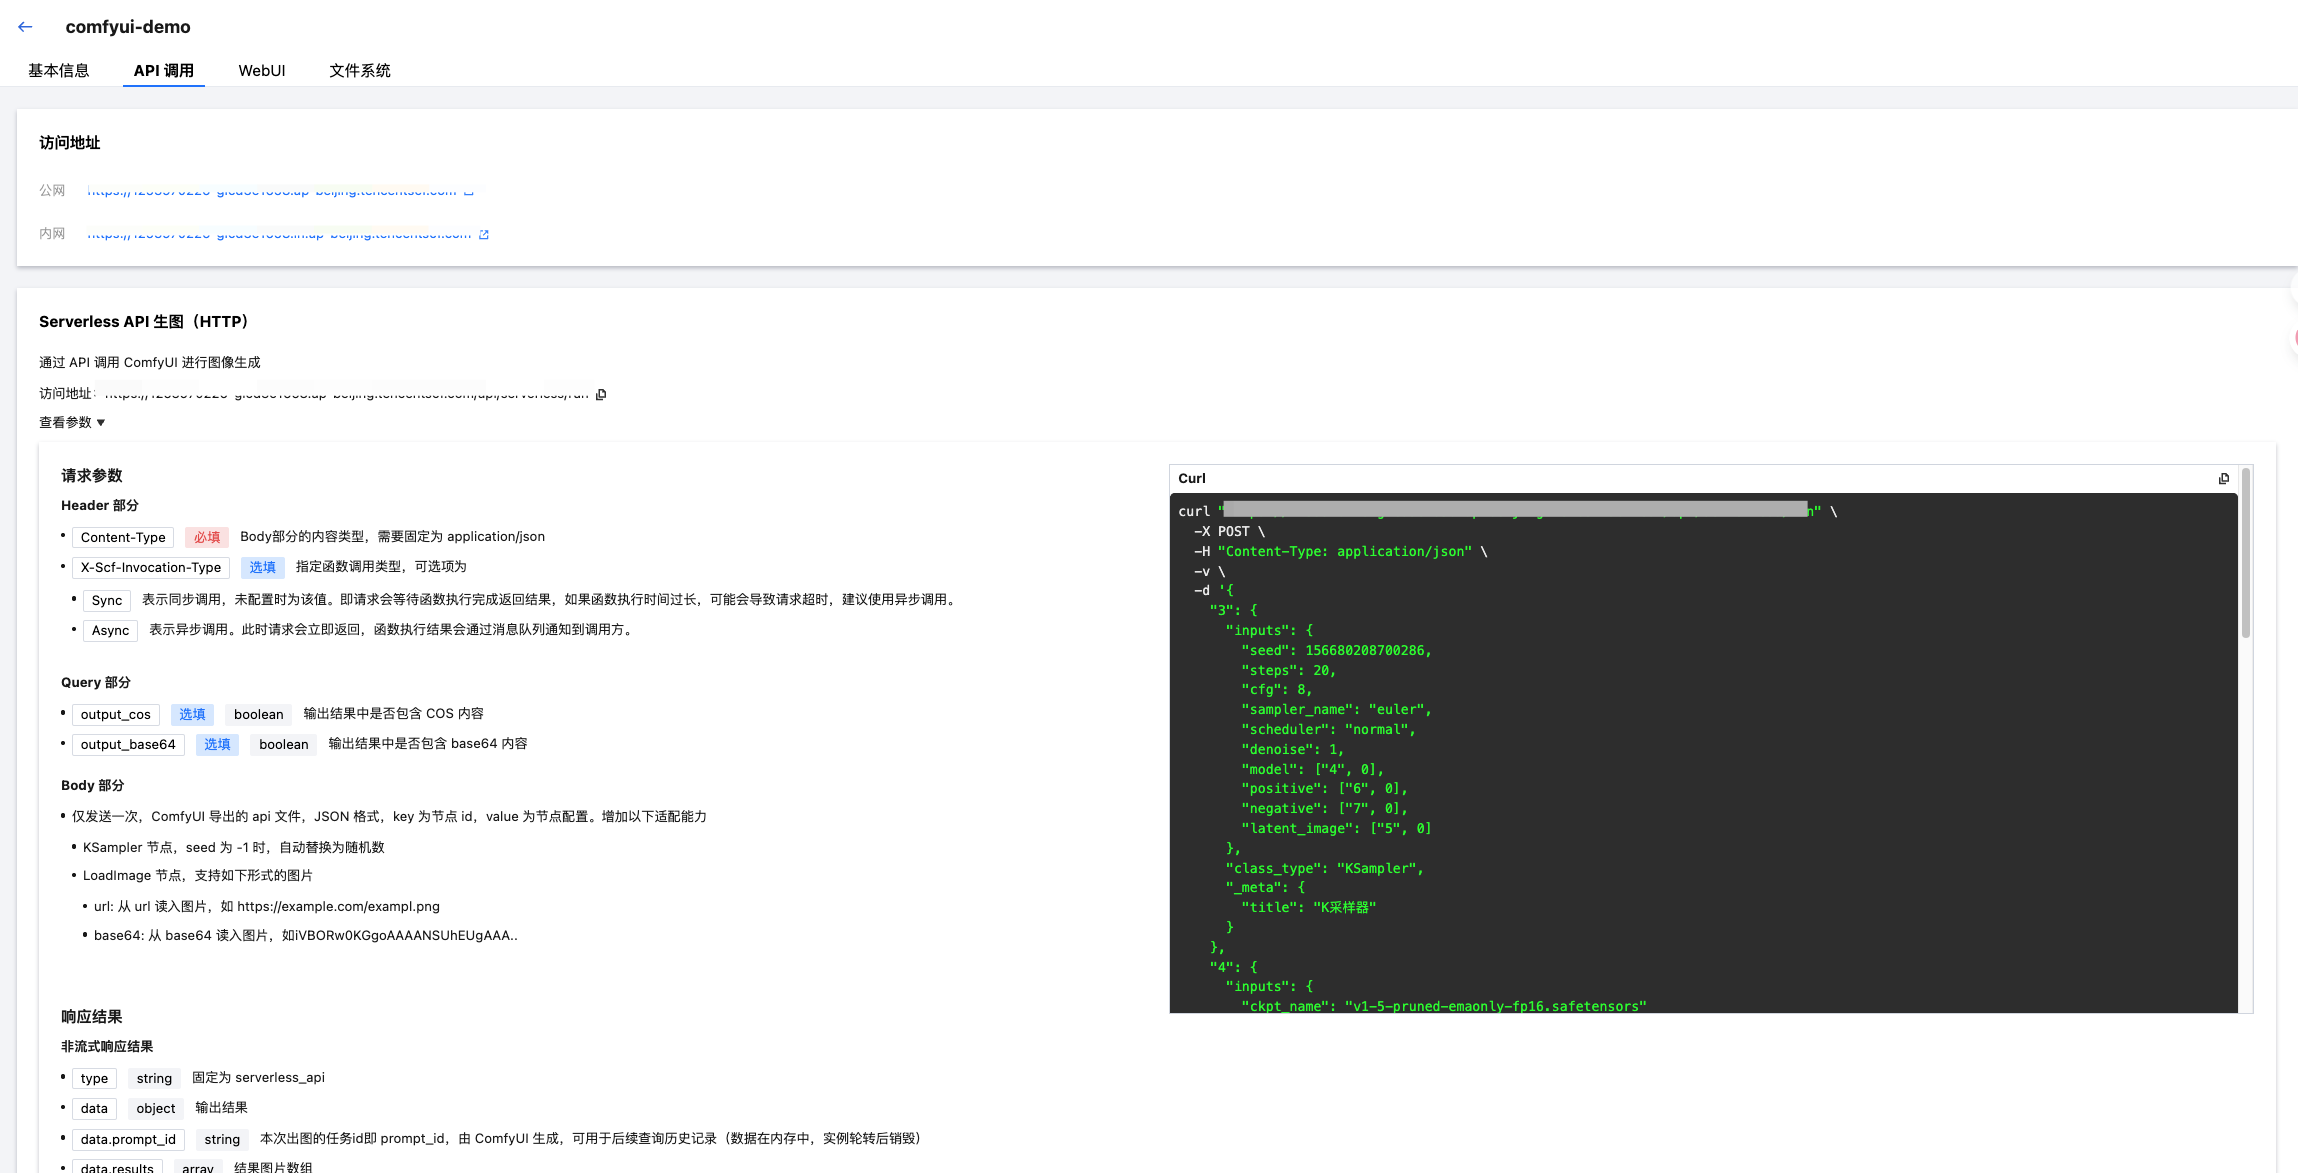Screen dimensions: 2298x1173
Task: Open the WebUI tab
Action: coord(262,71)
